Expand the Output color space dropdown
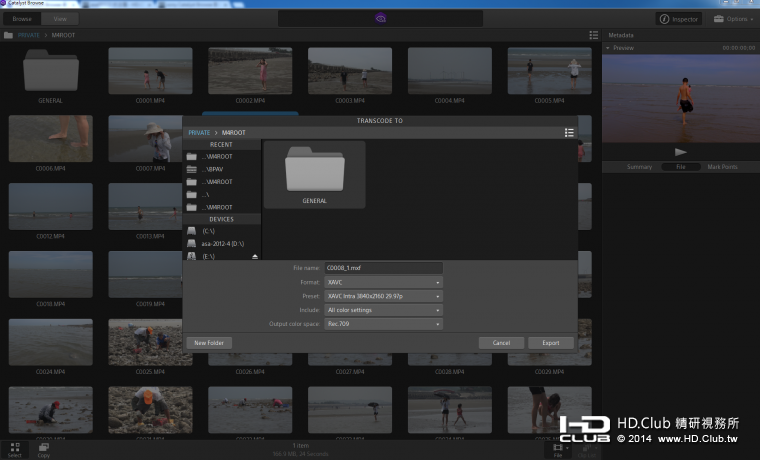760x460 pixels. pyautogui.click(x=383, y=324)
